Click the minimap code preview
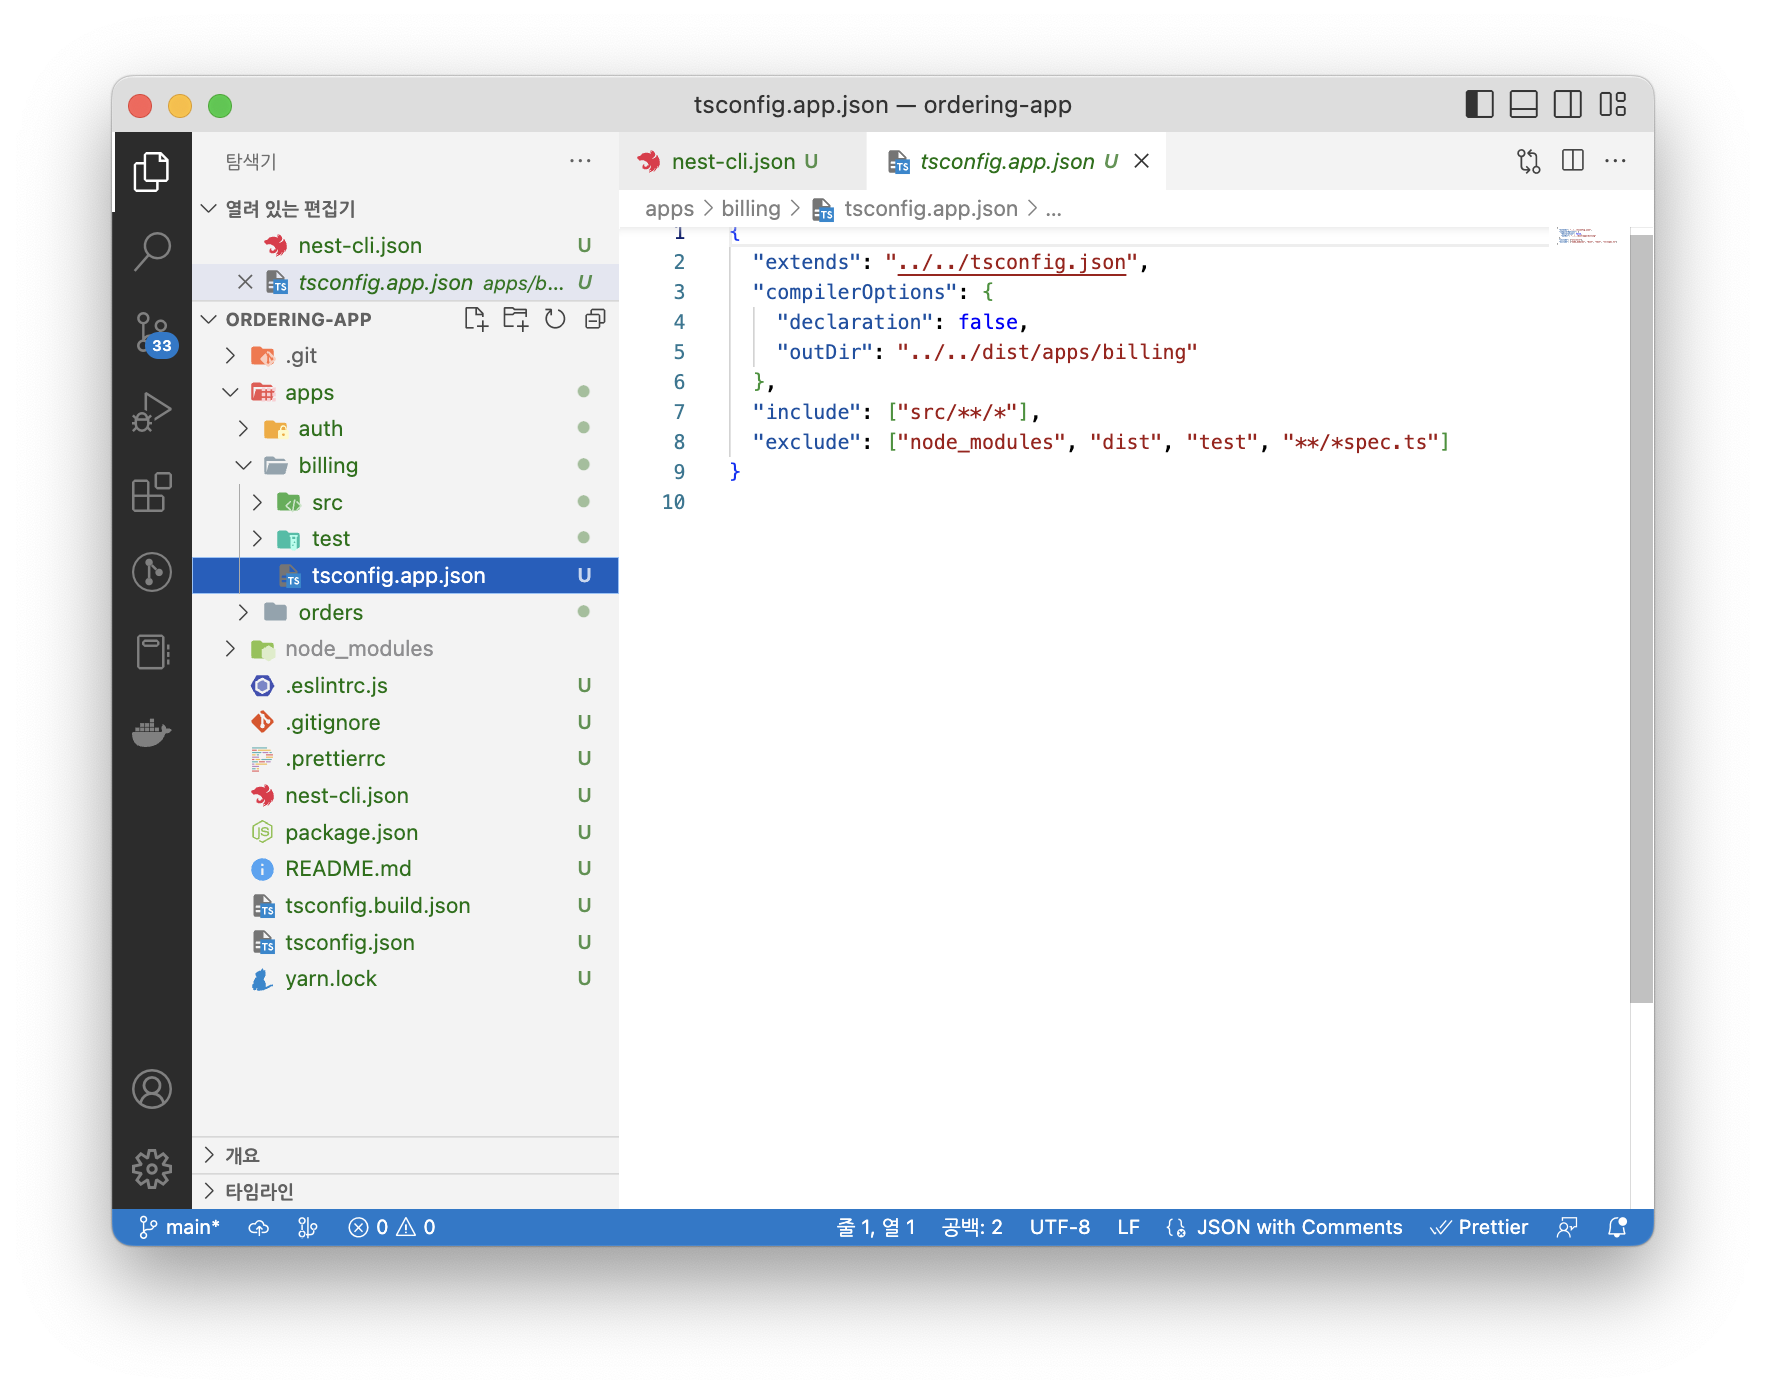The height and width of the screenshot is (1394, 1766). pyautogui.click(x=1587, y=236)
